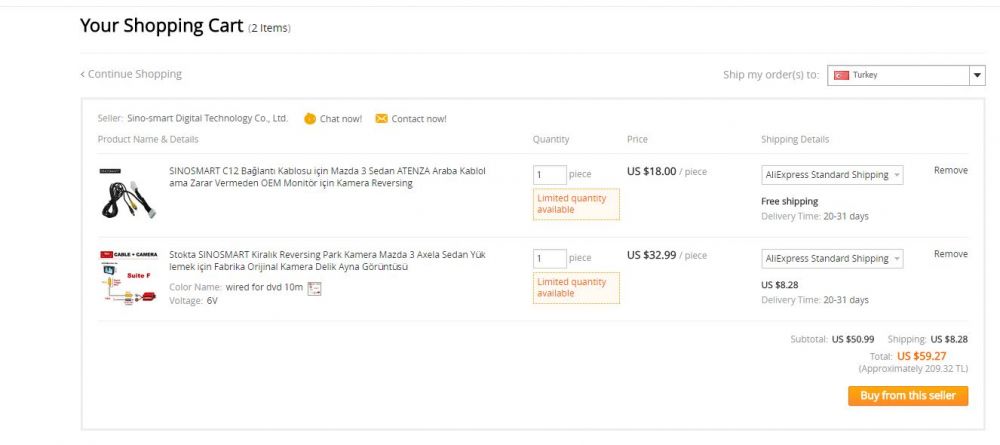Open thumbnail of the C12 connection cable
This screenshot has width=1000, height=445.
click(x=128, y=194)
